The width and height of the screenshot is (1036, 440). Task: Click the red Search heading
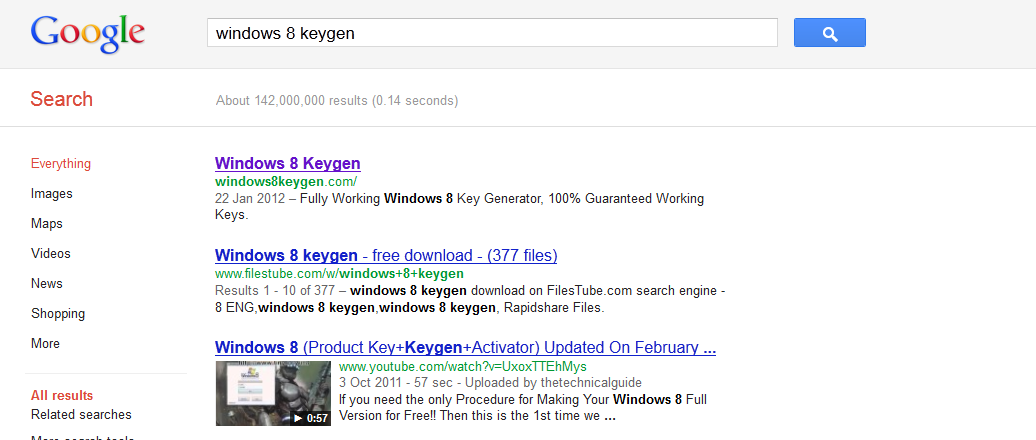click(x=61, y=99)
